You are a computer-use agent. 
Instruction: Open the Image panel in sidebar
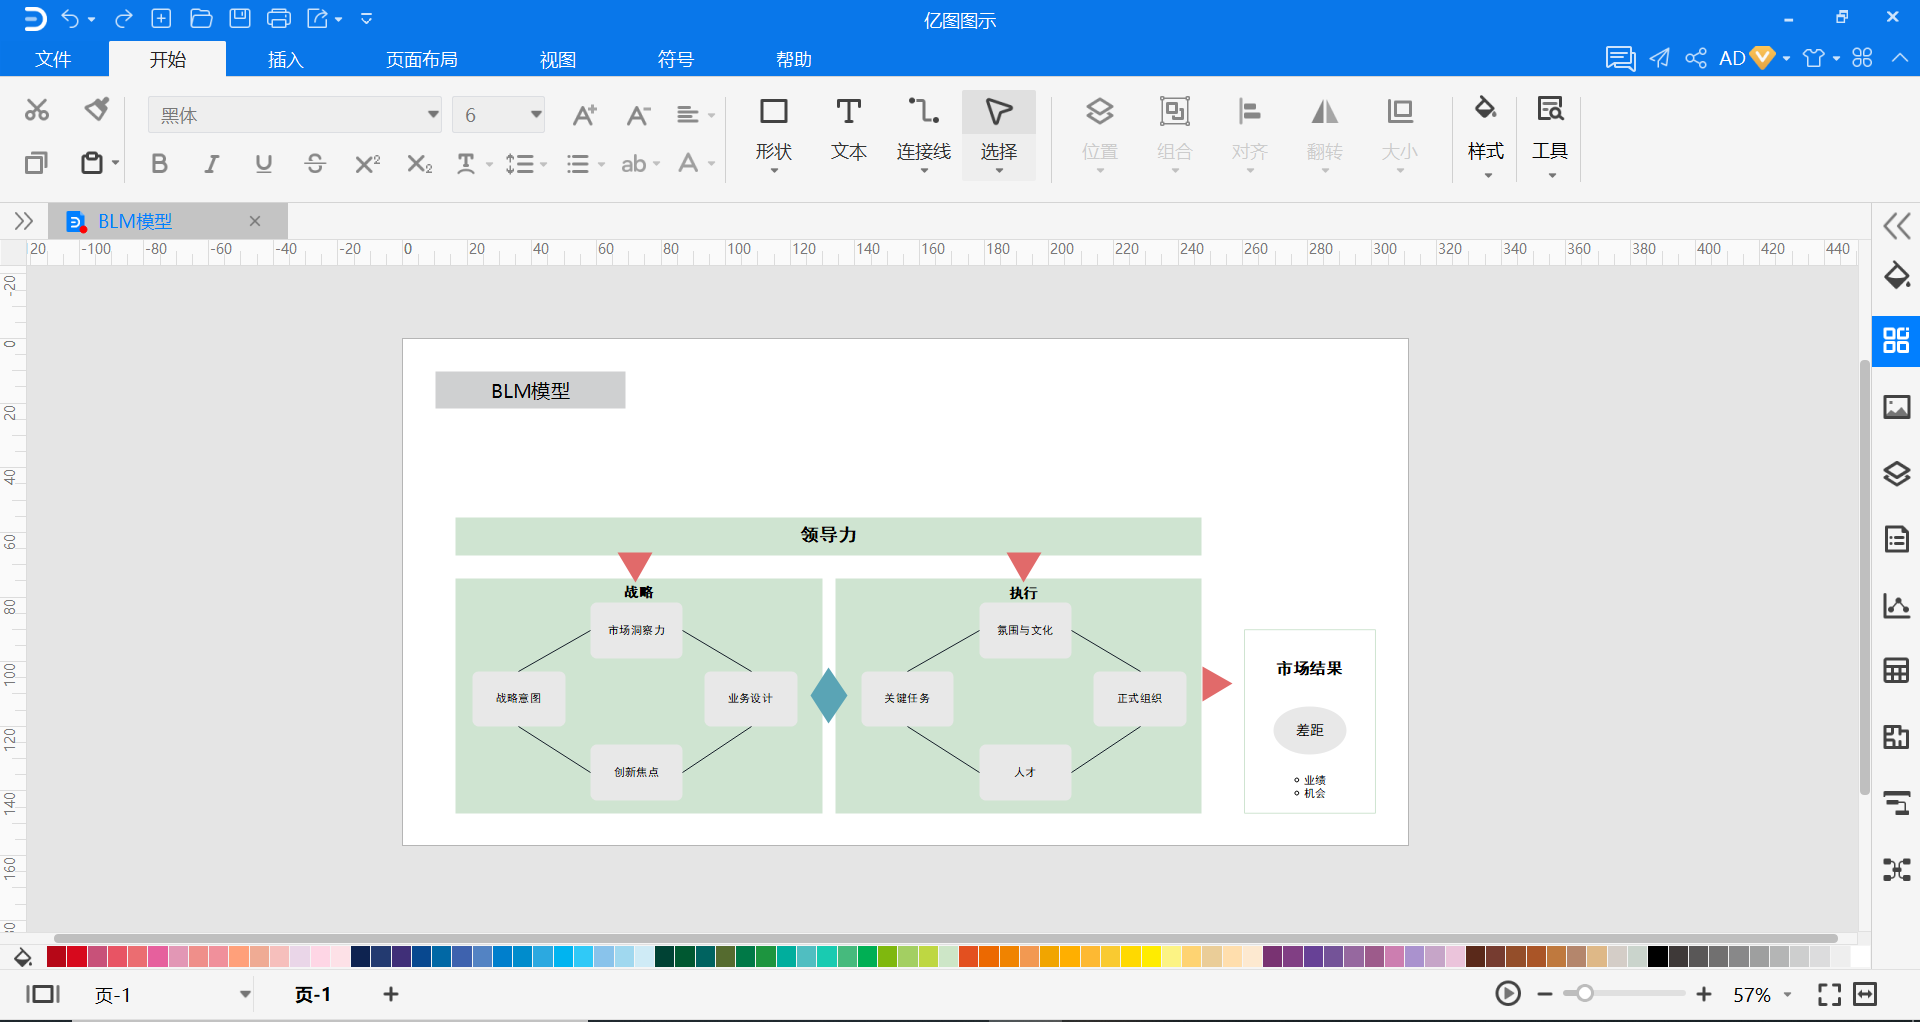tap(1896, 407)
